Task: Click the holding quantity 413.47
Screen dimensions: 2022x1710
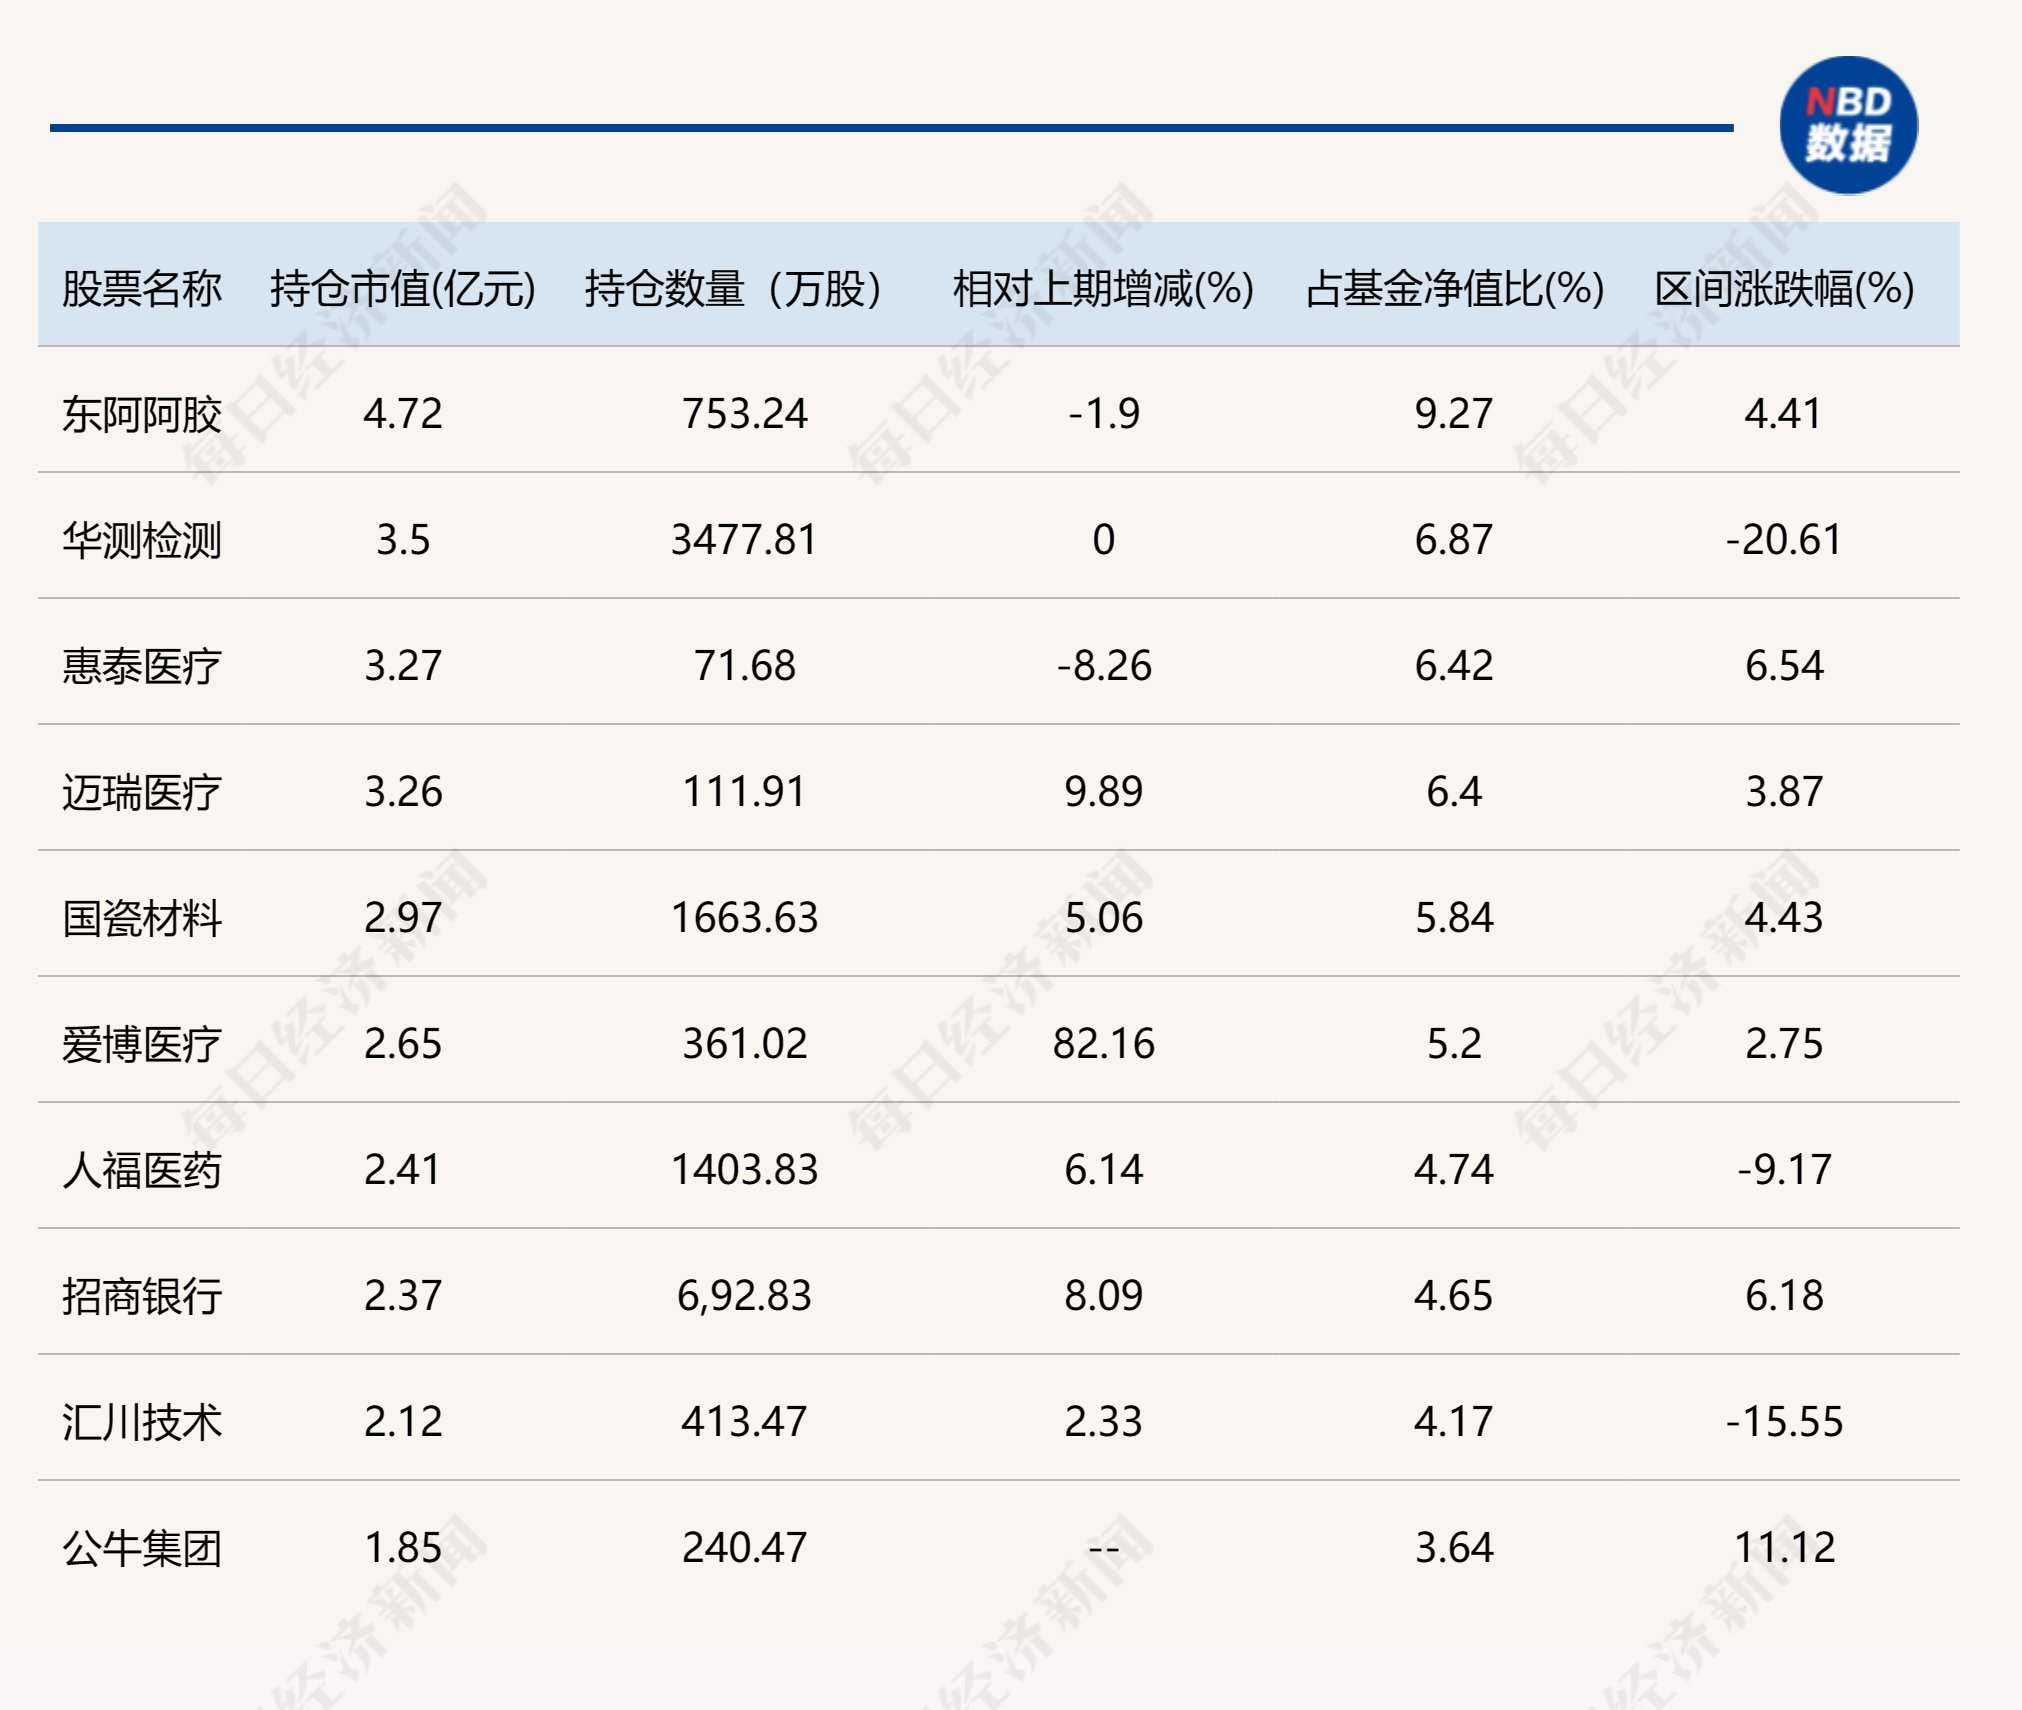Action: (x=744, y=1422)
